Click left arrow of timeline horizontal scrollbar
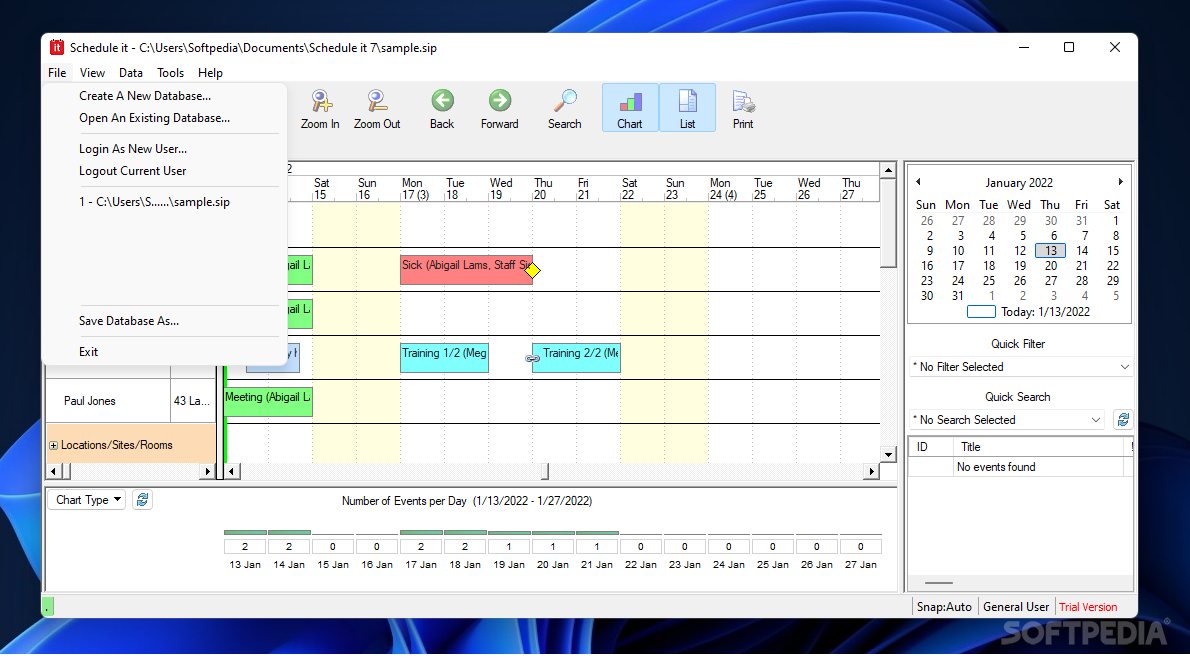The width and height of the screenshot is (1190, 660). click(231, 472)
